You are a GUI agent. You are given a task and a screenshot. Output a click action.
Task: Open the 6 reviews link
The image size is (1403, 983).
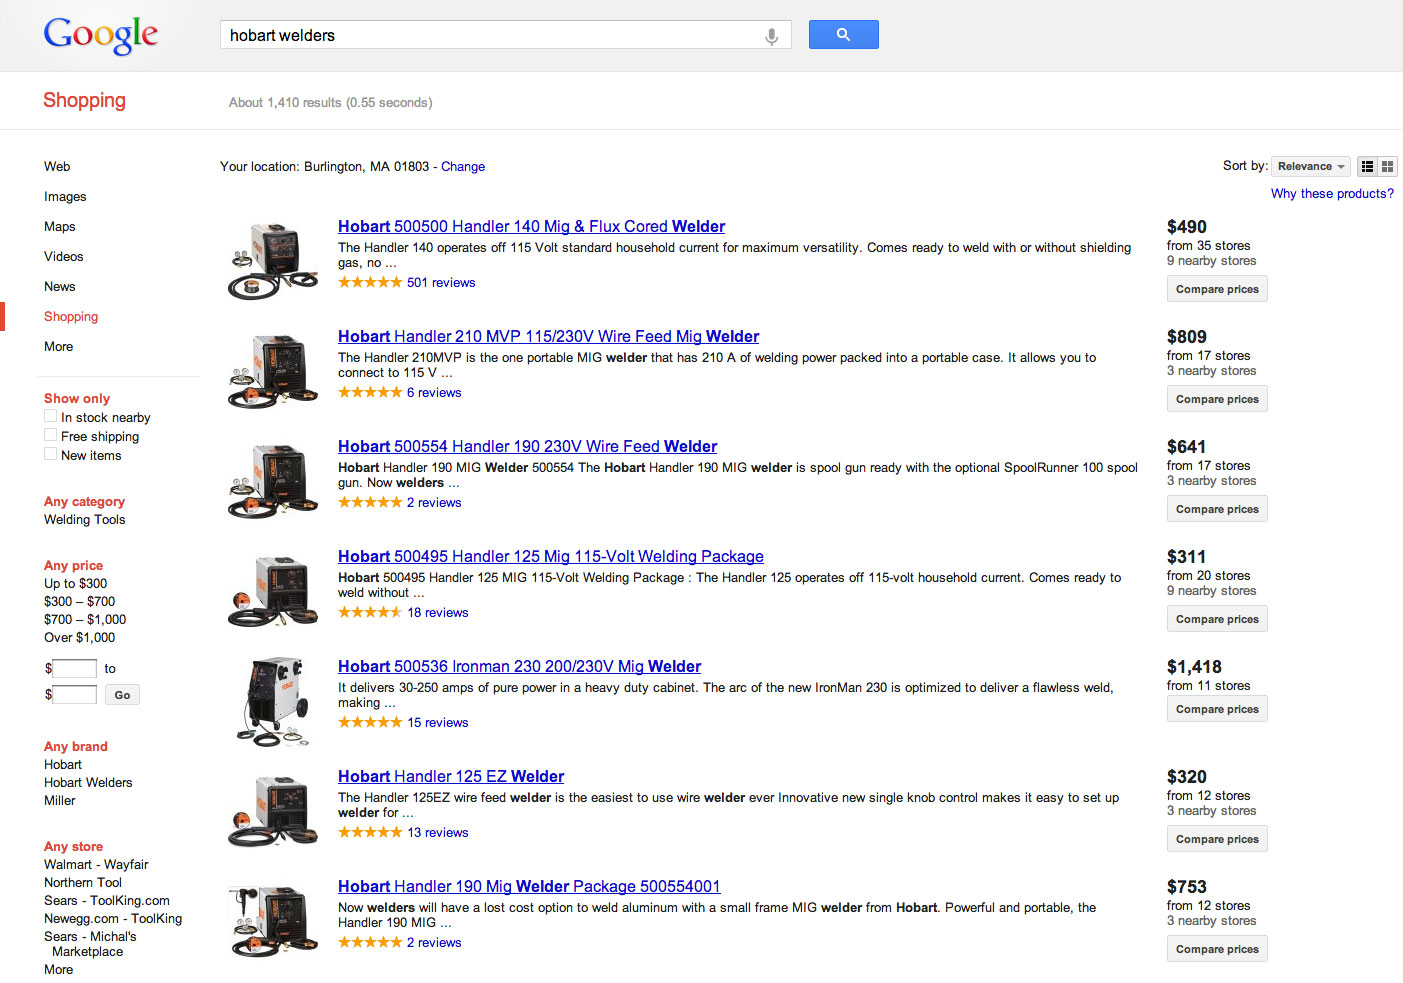coord(434,393)
